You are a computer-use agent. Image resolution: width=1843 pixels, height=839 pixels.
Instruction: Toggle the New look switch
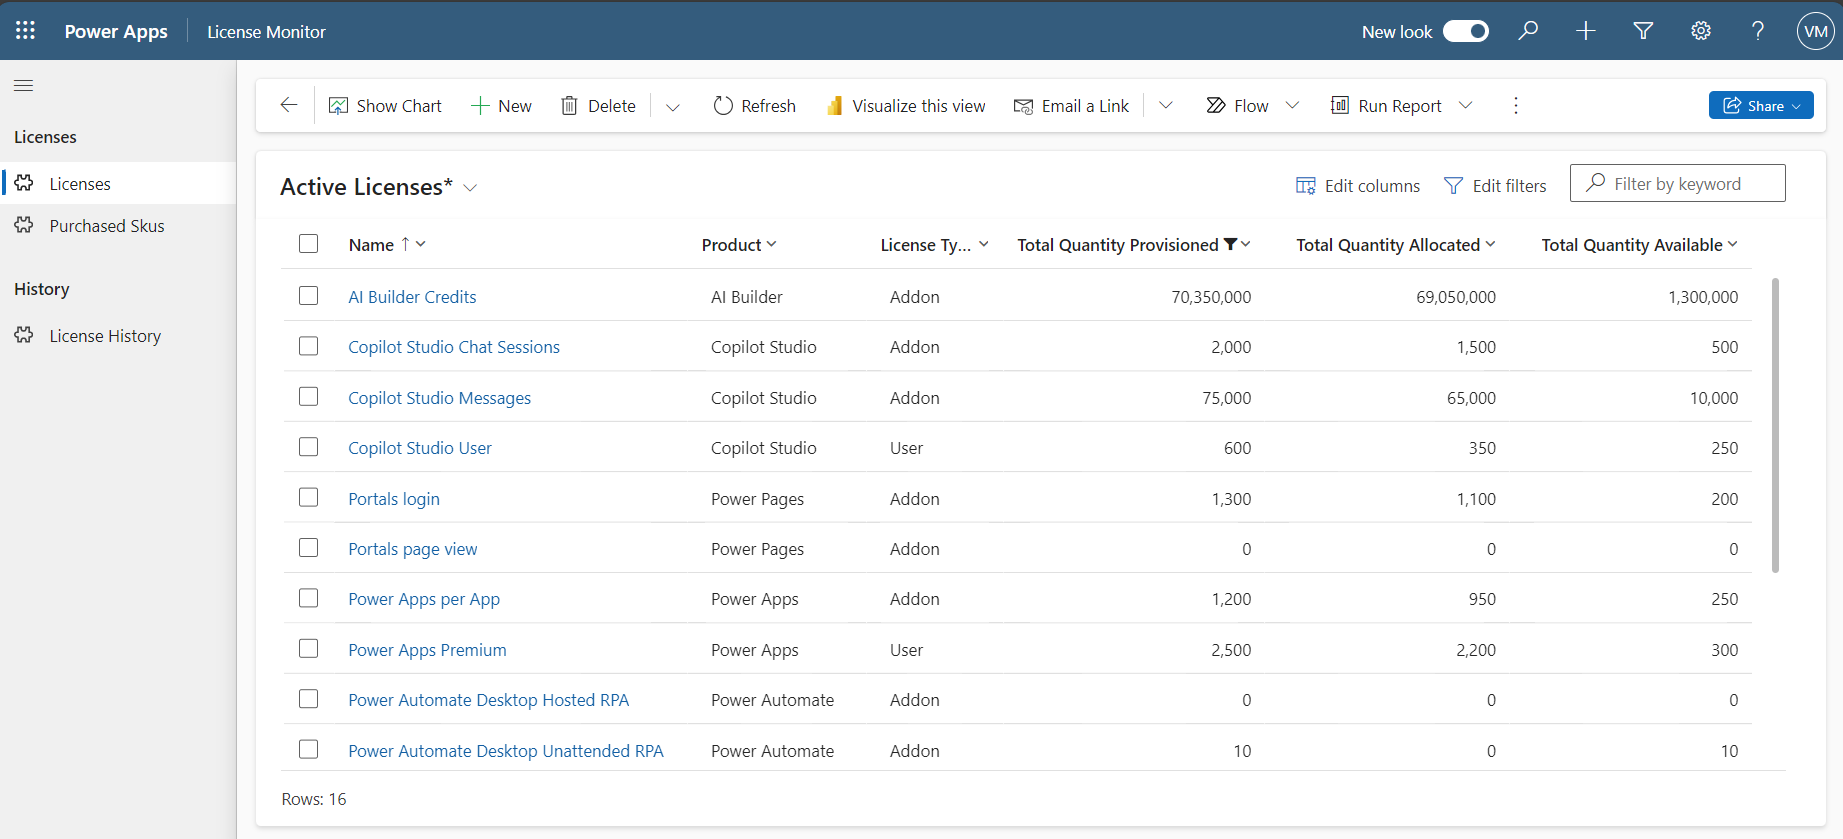pyautogui.click(x=1466, y=31)
